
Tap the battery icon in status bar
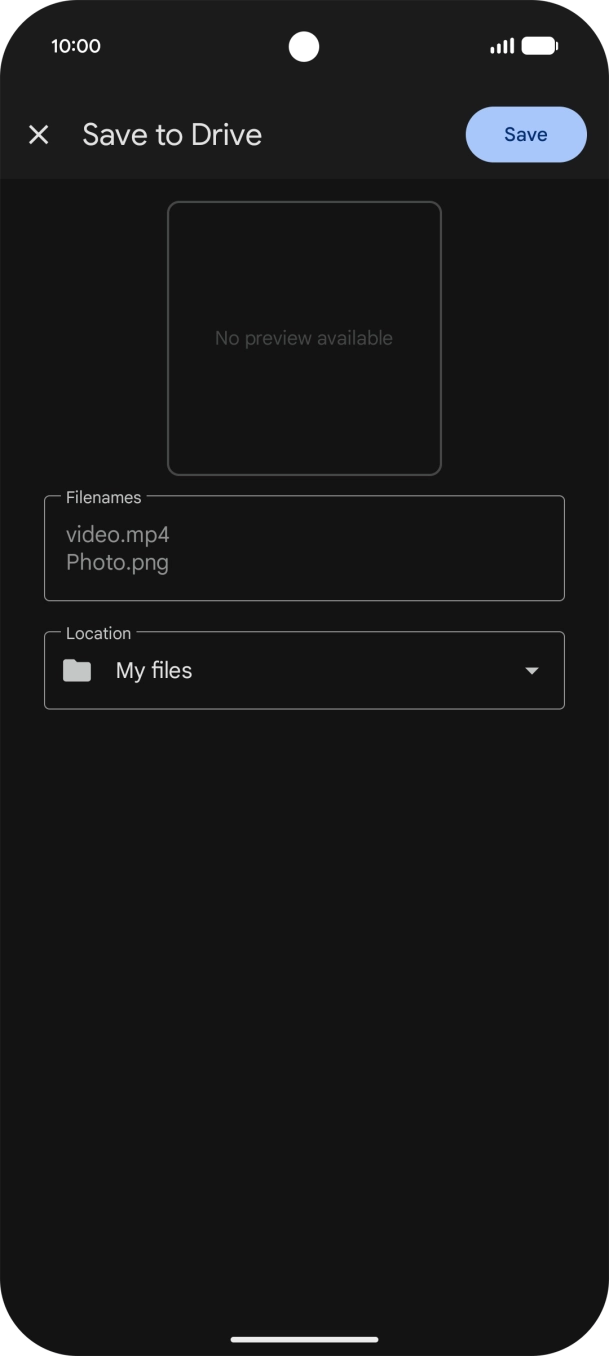click(x=539, y=46)
